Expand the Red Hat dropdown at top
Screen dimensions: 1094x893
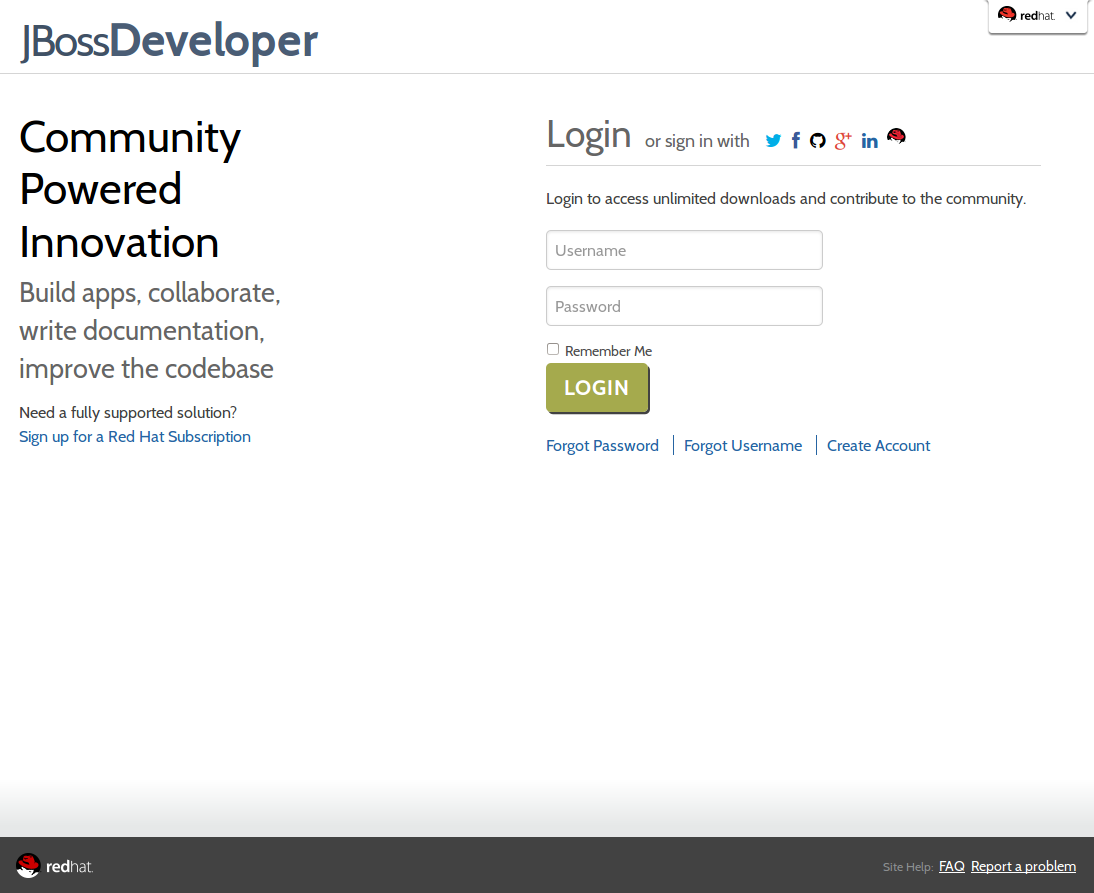pyautogui.click(x=1037, y=15)
